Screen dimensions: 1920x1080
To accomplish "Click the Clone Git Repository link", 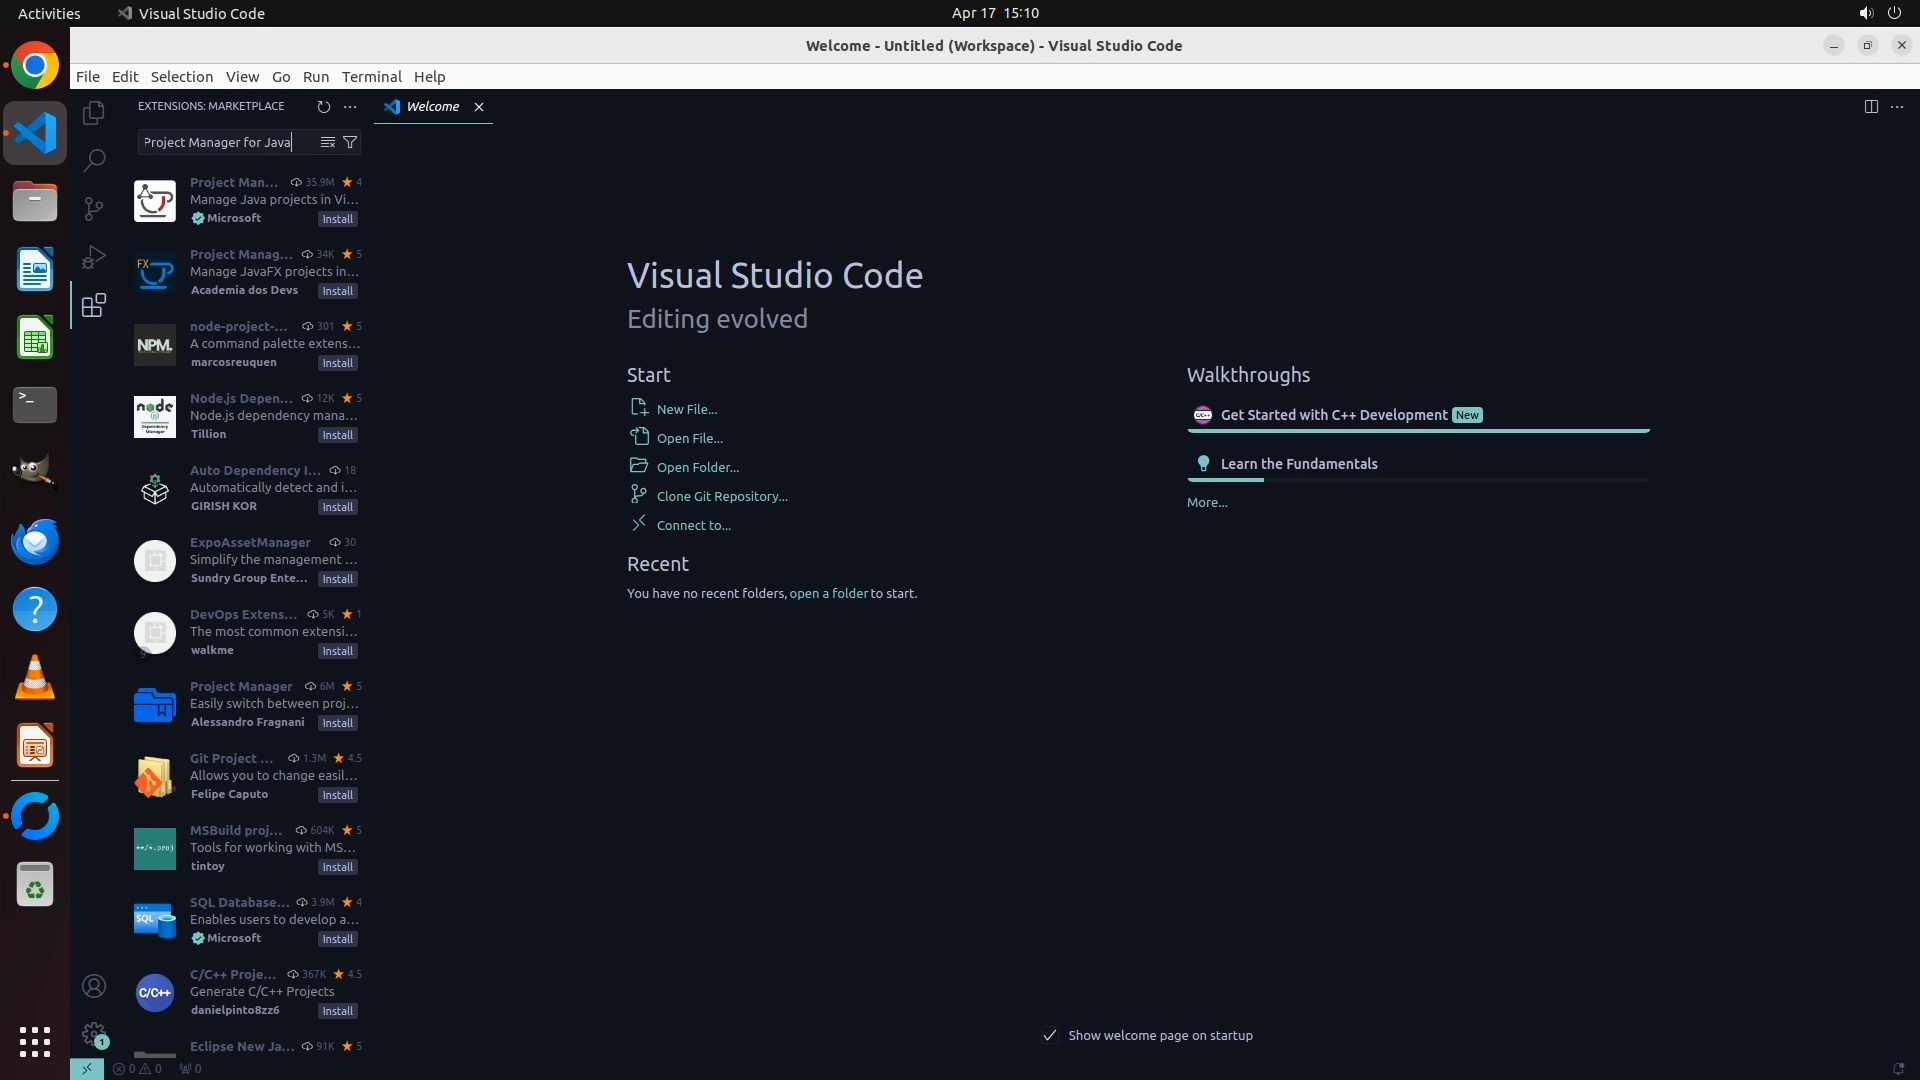I will point(721,496).
